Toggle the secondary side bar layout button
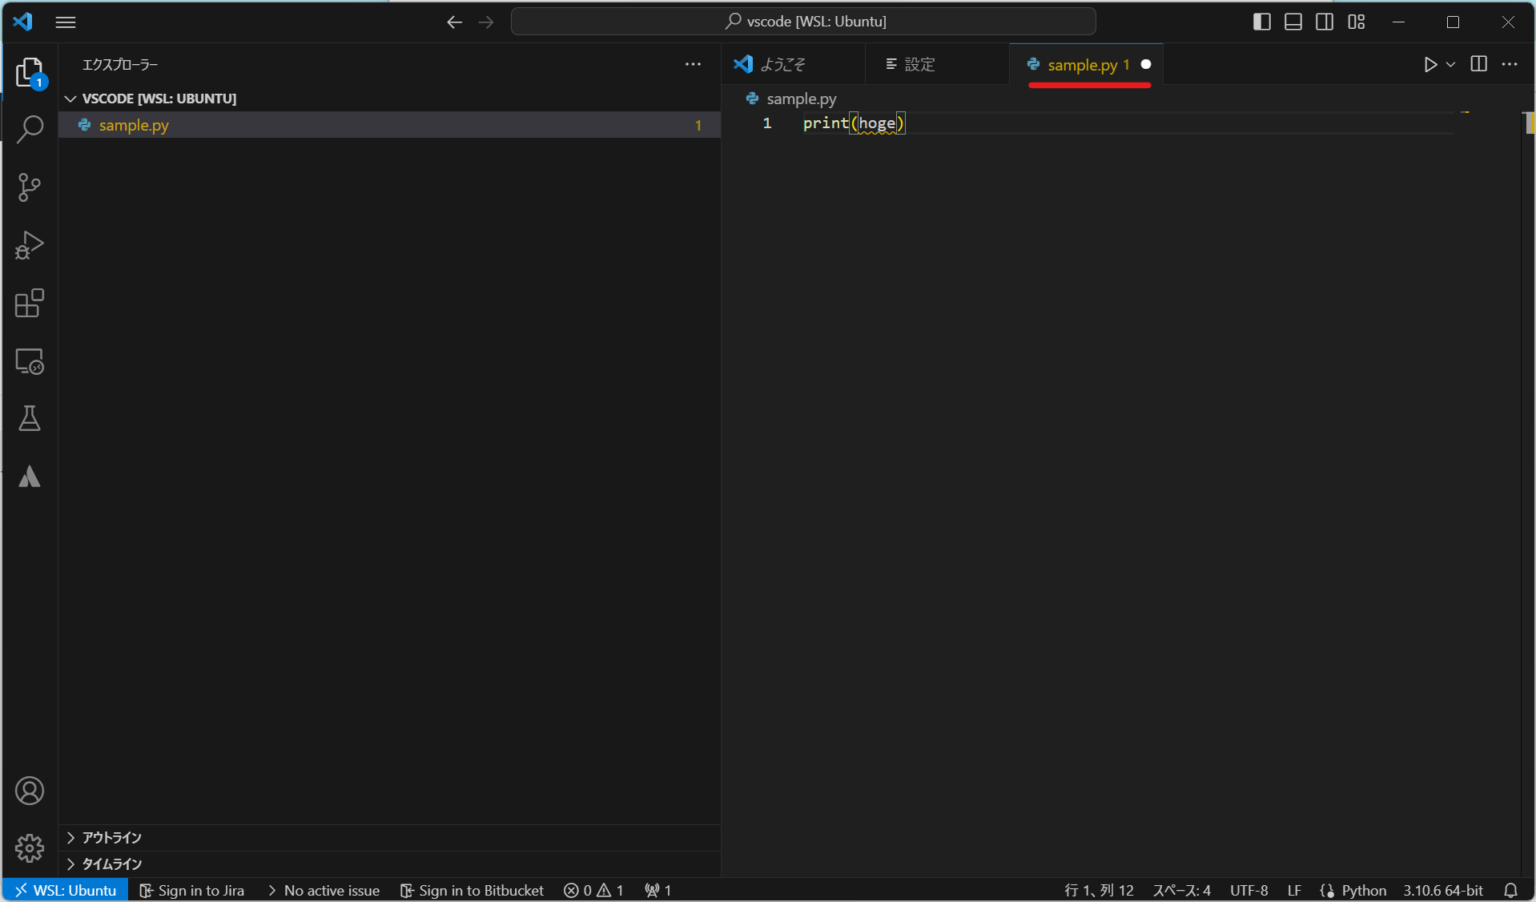 click(1324, 22)
